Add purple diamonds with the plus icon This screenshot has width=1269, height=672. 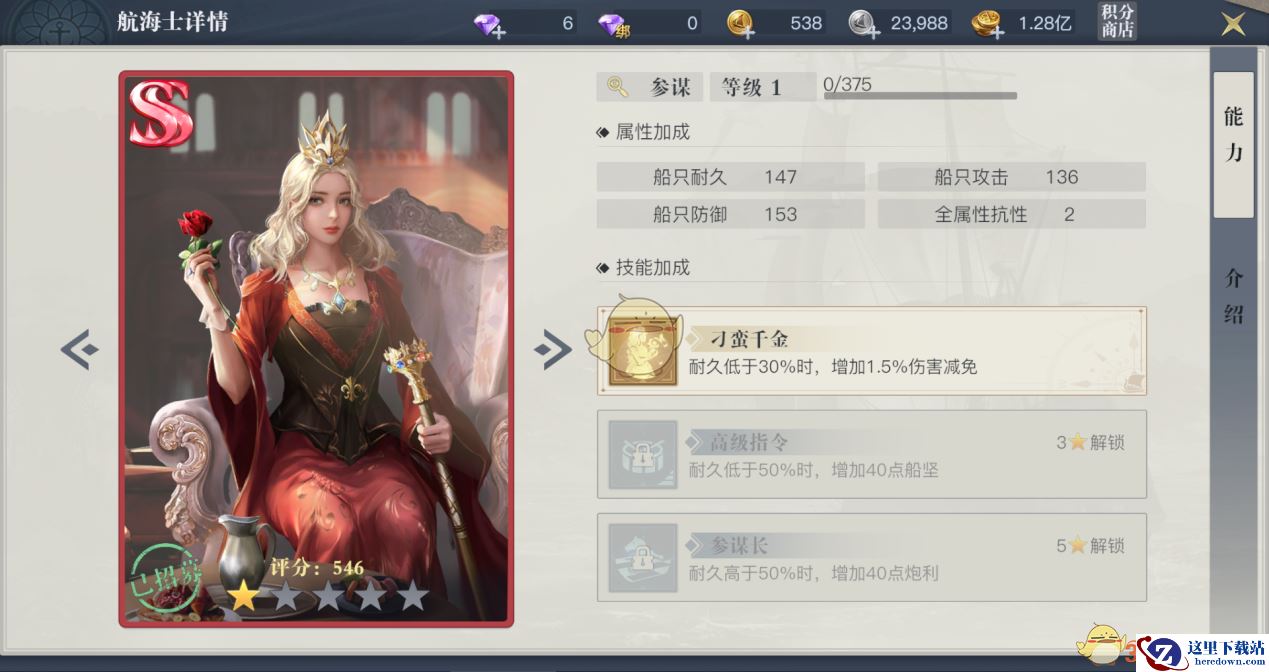click(489, 24)
